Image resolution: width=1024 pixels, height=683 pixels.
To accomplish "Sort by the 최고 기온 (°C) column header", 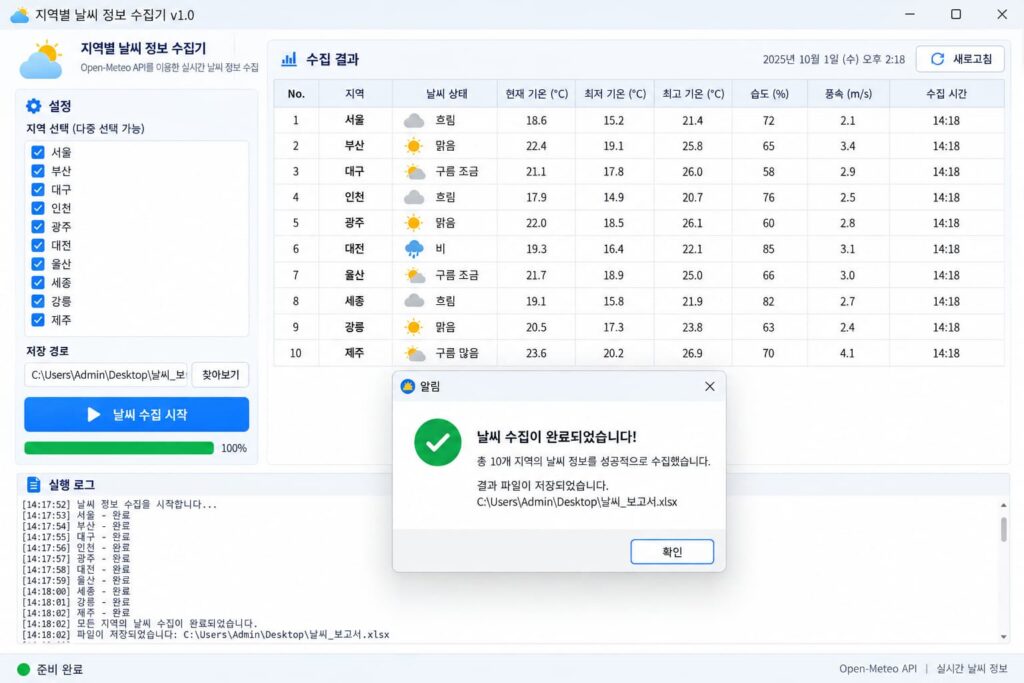I will 693,94.
